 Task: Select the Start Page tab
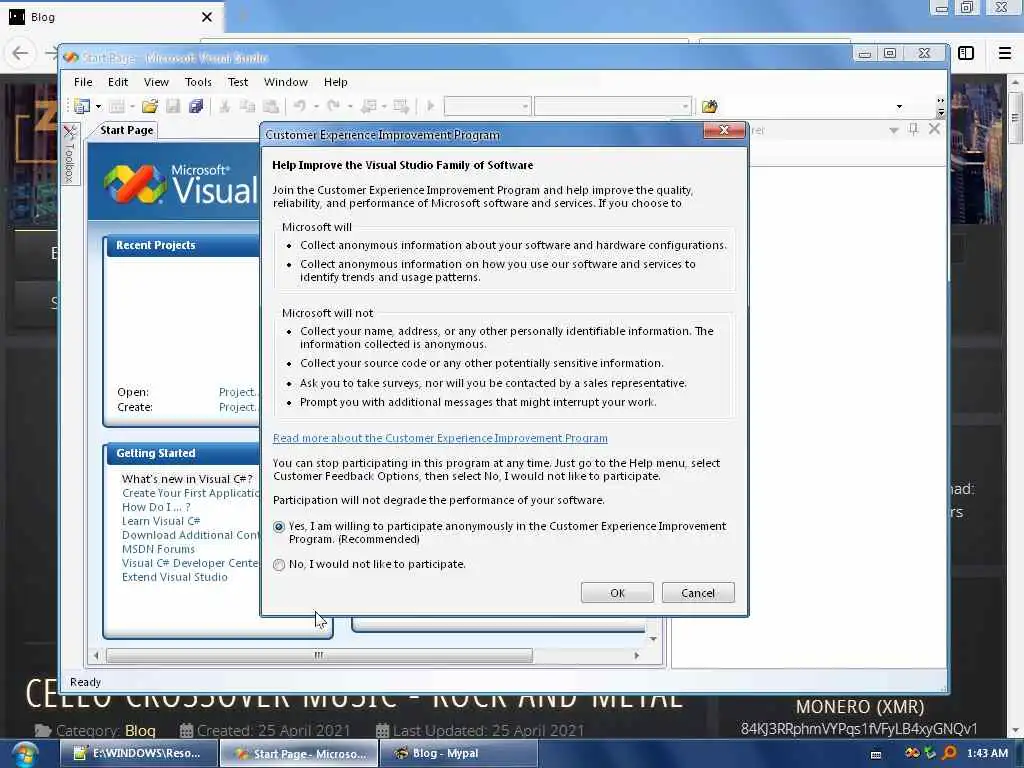[127, 130]
